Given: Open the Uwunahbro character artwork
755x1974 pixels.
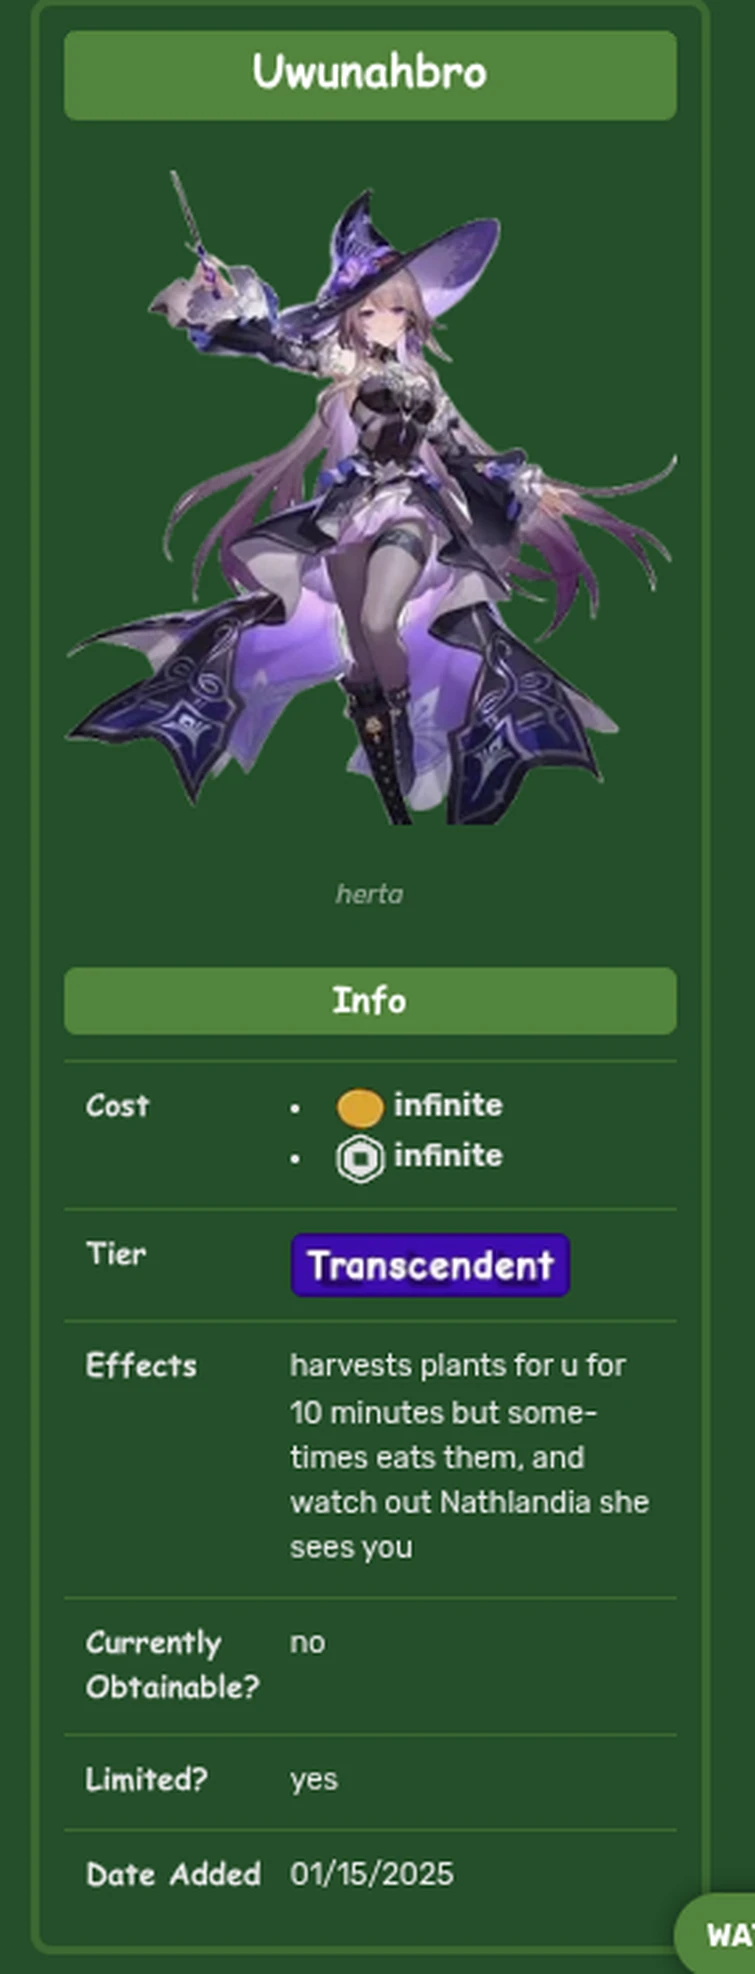Looking at the screenshot, I should coord(371,497).
